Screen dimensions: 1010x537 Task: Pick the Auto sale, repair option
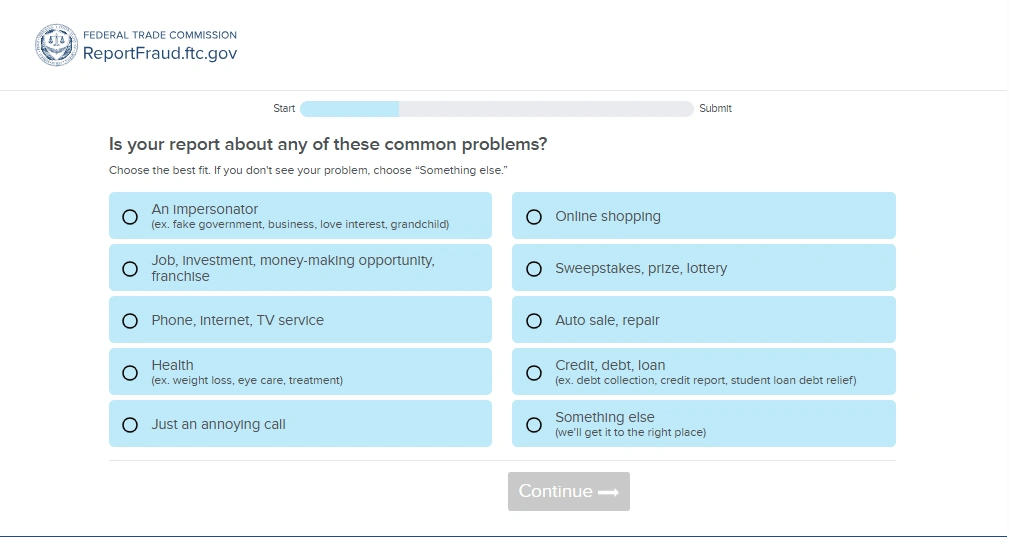[534, 321]
